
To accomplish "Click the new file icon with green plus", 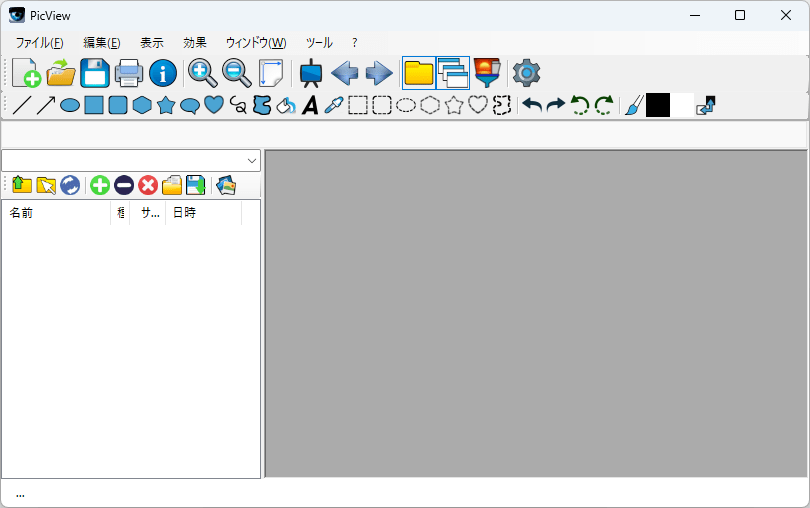I will (27, 73).
